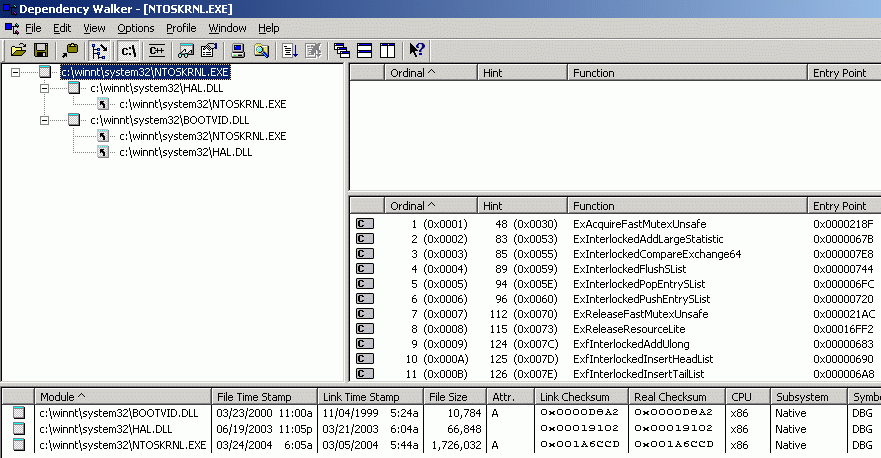Screen dimensions: 881x458
Task: Toggle the Undecorate C++ Functions toolbar button
Action: click(157, 51)
